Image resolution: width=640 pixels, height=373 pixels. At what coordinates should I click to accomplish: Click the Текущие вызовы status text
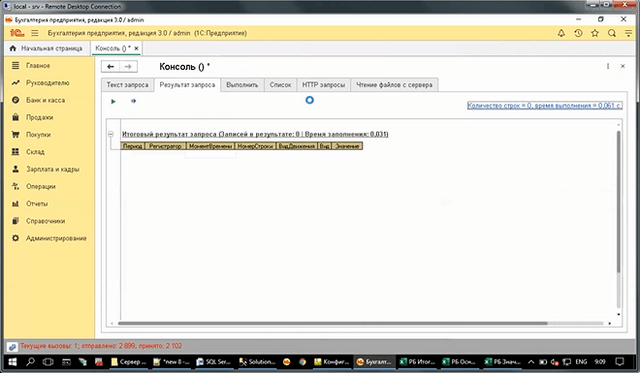point(101,346)
